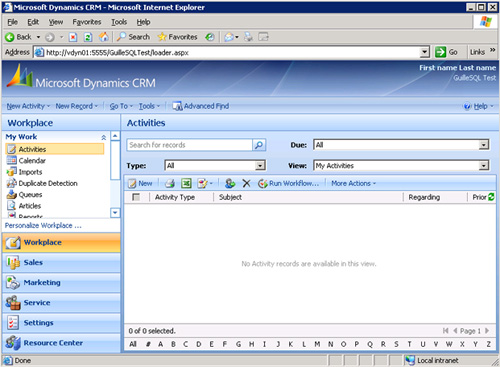This screenshot has height=367, width=500.
Task: Switch to the Settings area
Action: (x=61, y=323)
